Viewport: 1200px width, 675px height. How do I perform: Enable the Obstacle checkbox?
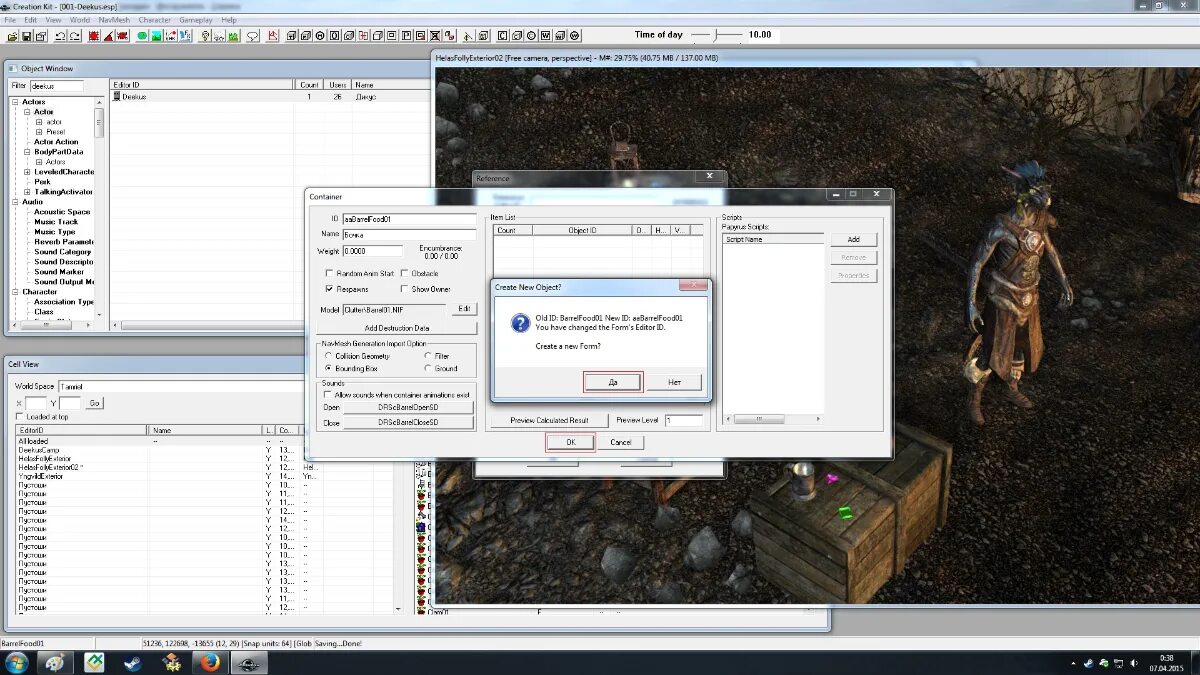(405, 273)
